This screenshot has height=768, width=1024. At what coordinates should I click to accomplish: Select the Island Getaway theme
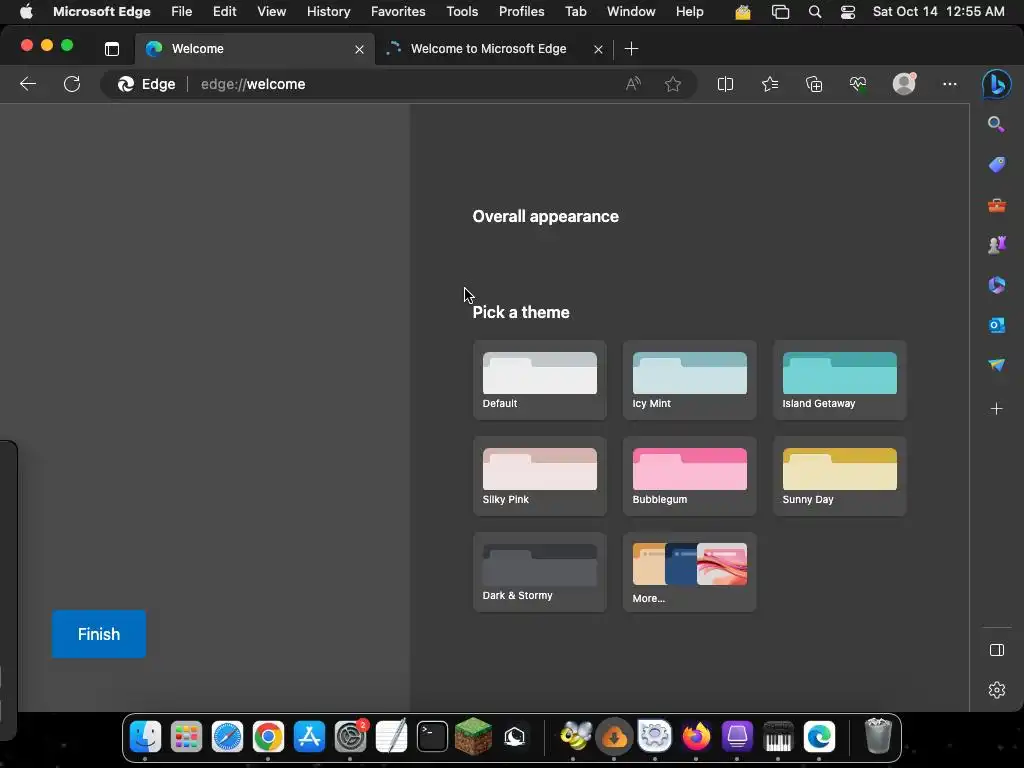pos(840,380)
